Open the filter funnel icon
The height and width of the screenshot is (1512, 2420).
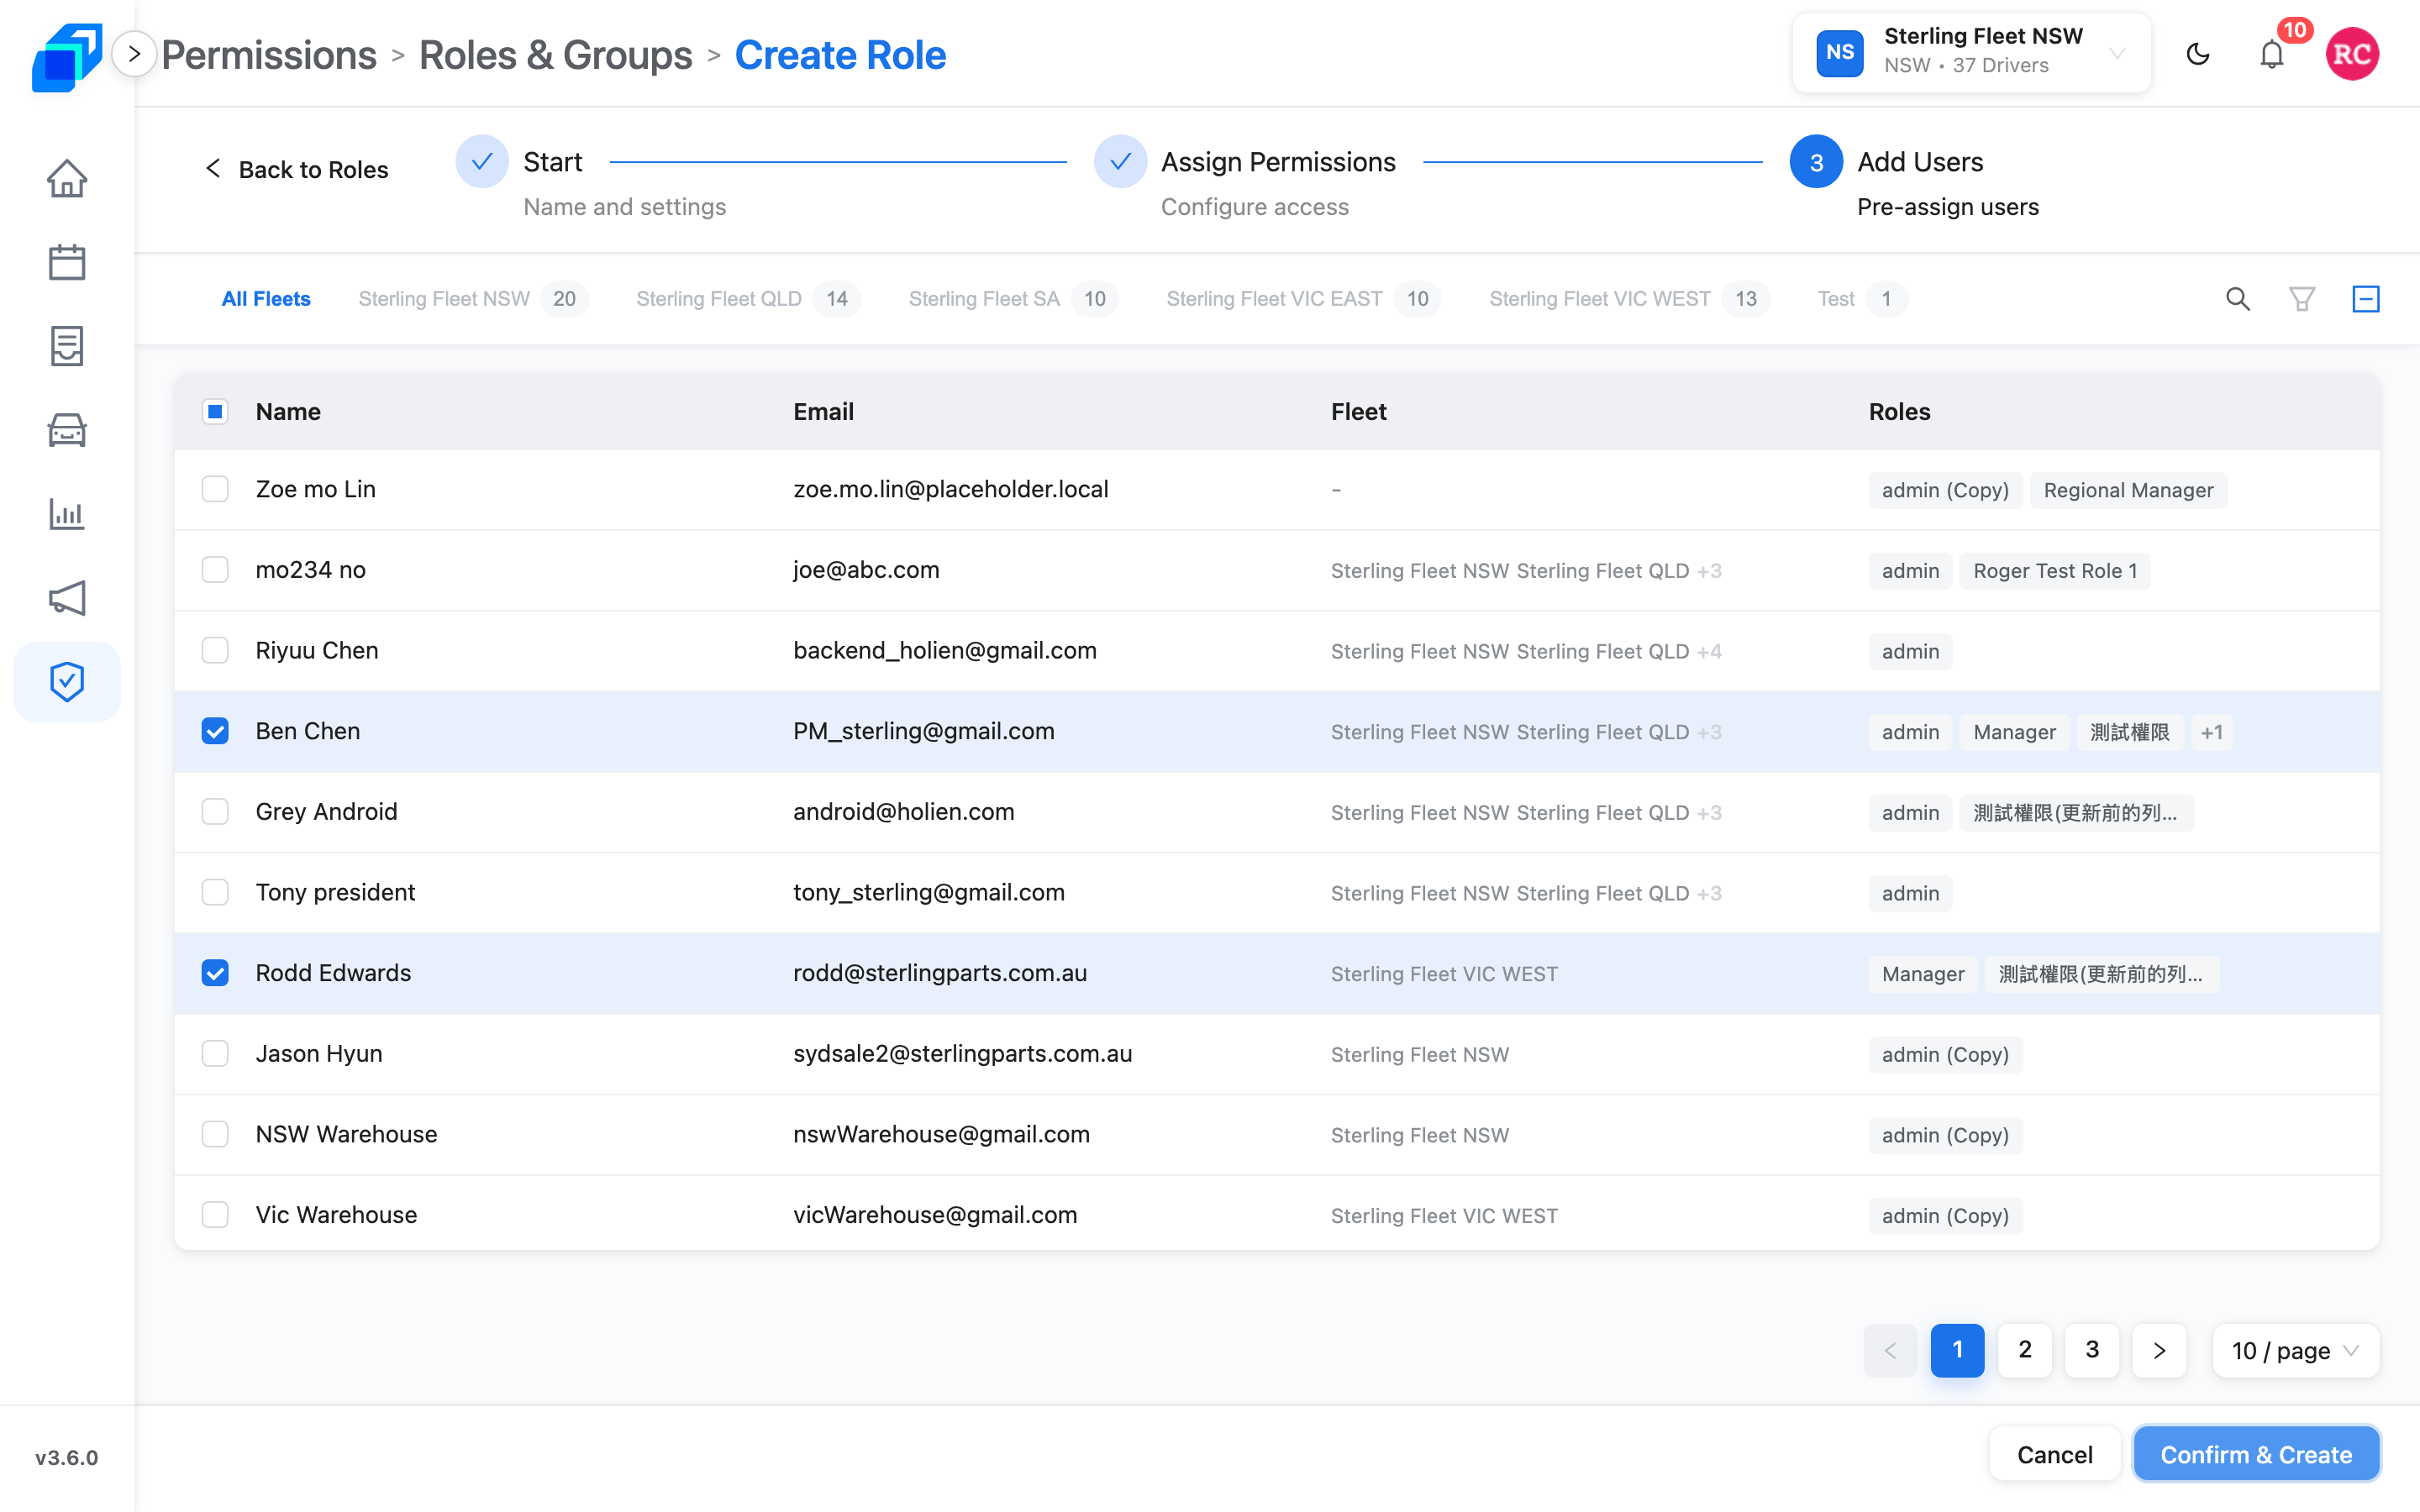point(2302,299)
